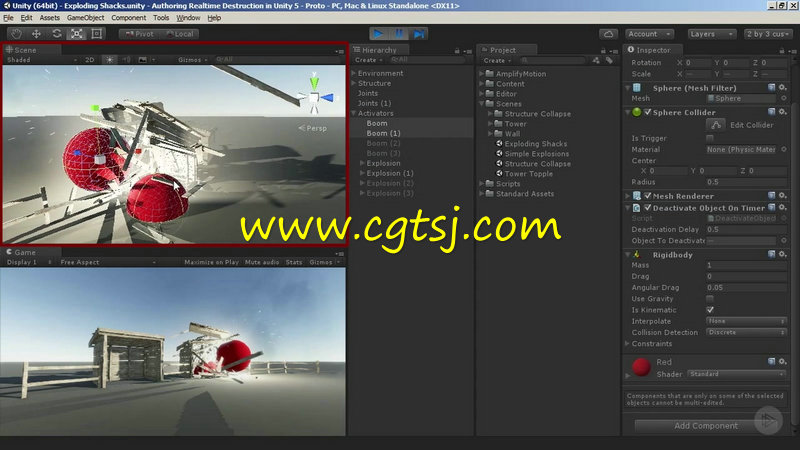The image size is (800, 450).
Task: Click the Edit Collider icon button
Action: tap(716, 125)
